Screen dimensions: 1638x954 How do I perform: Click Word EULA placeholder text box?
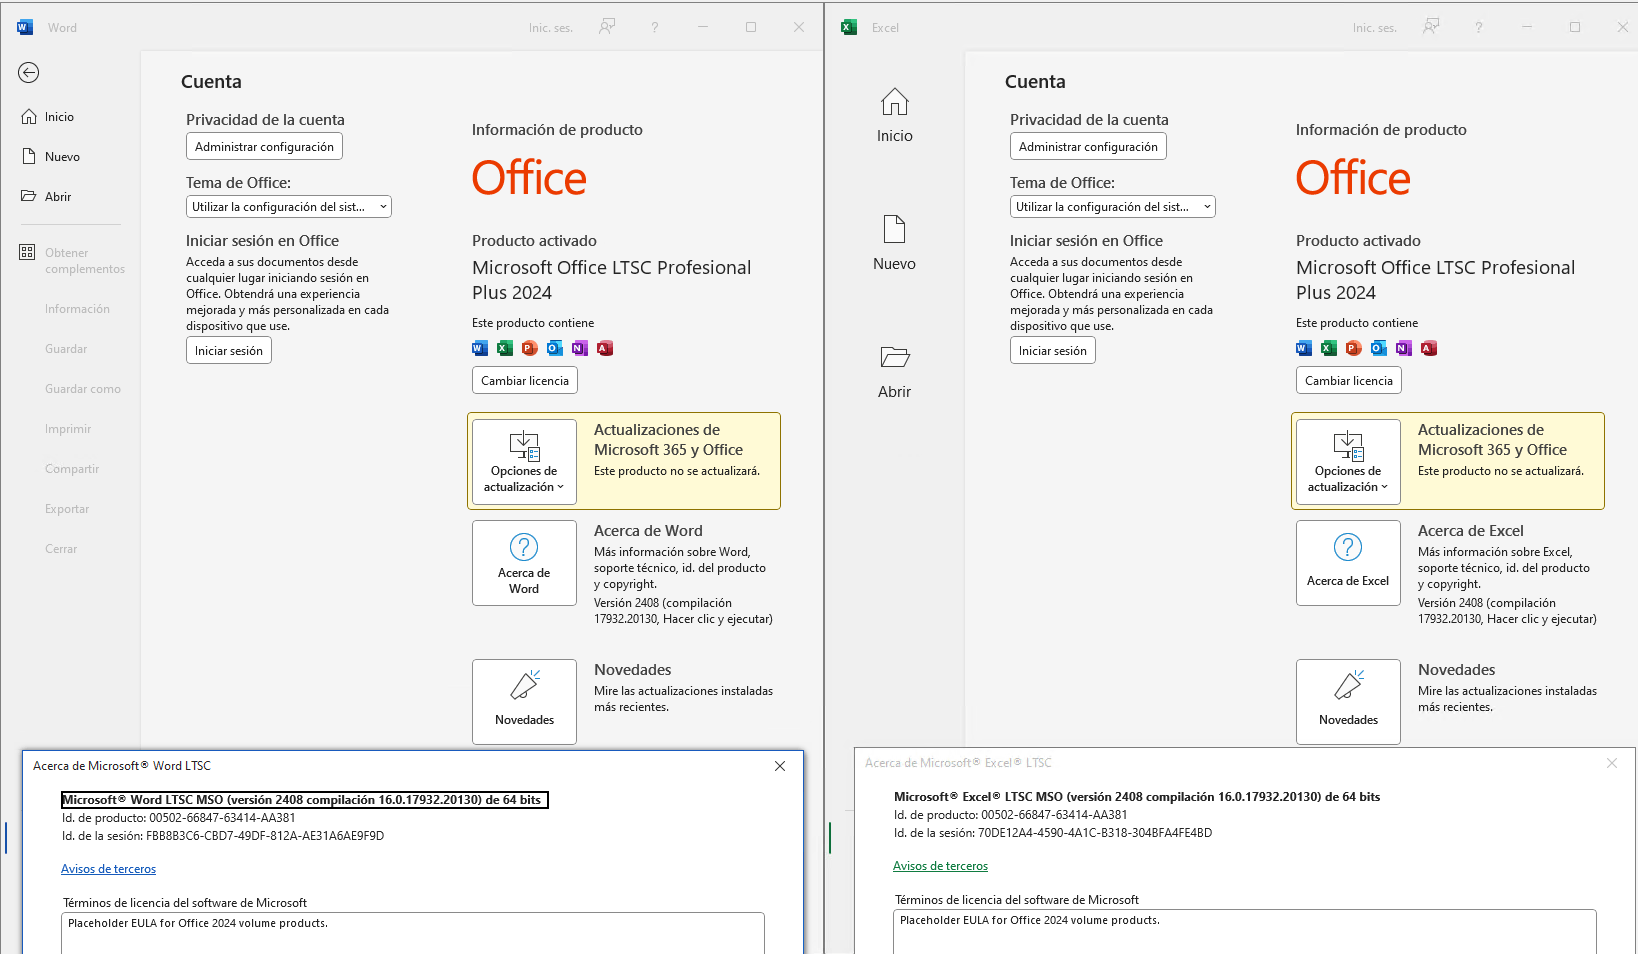[x=413, y=933]
